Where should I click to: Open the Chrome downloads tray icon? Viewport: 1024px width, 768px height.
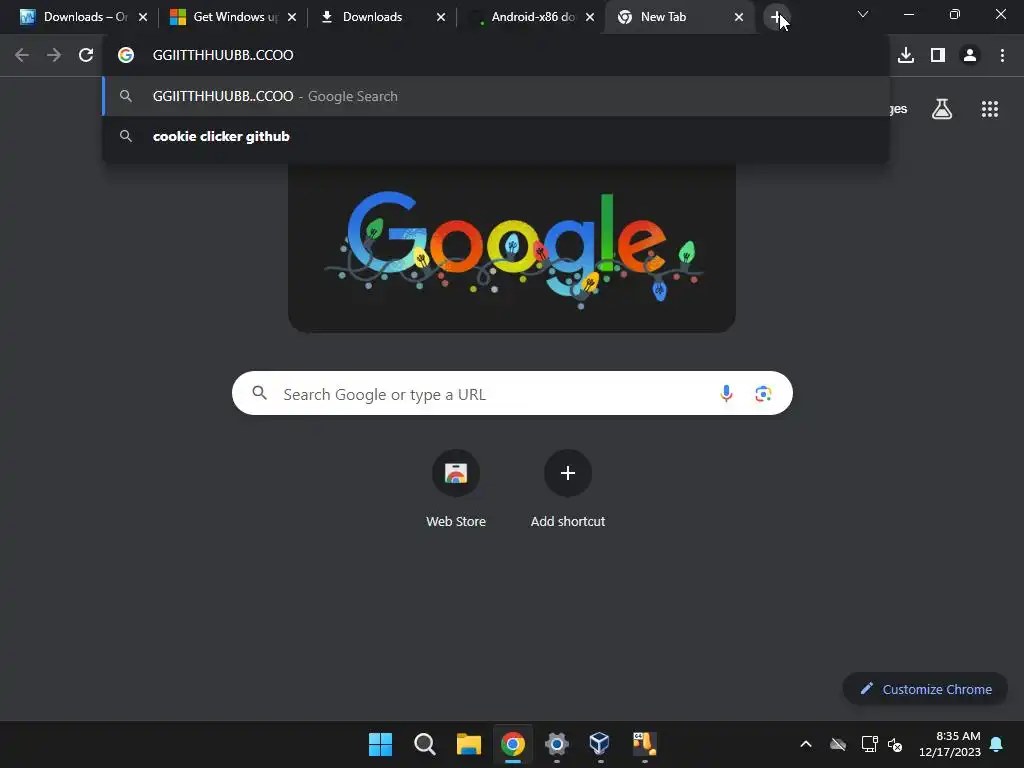(906, 55)
